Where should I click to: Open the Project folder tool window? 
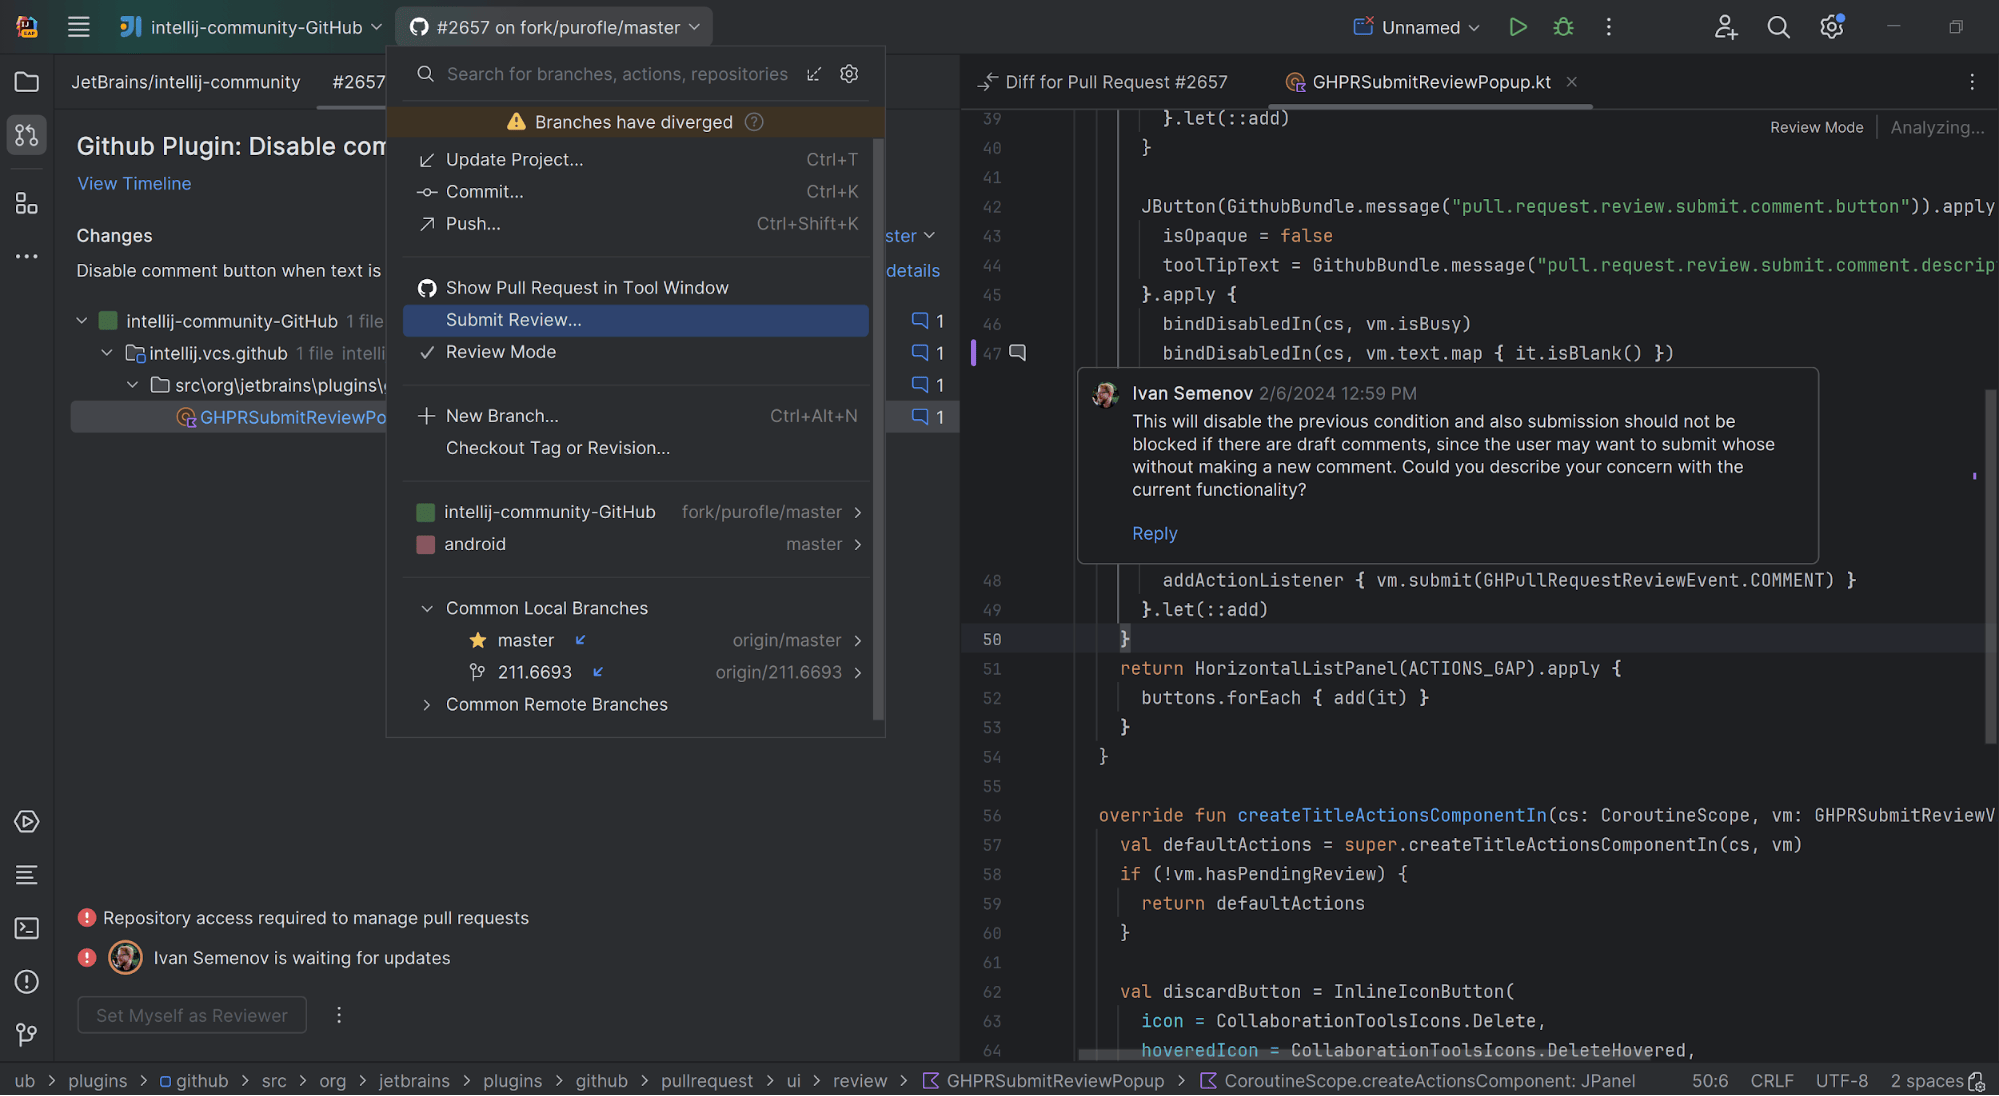pos(27,82)
